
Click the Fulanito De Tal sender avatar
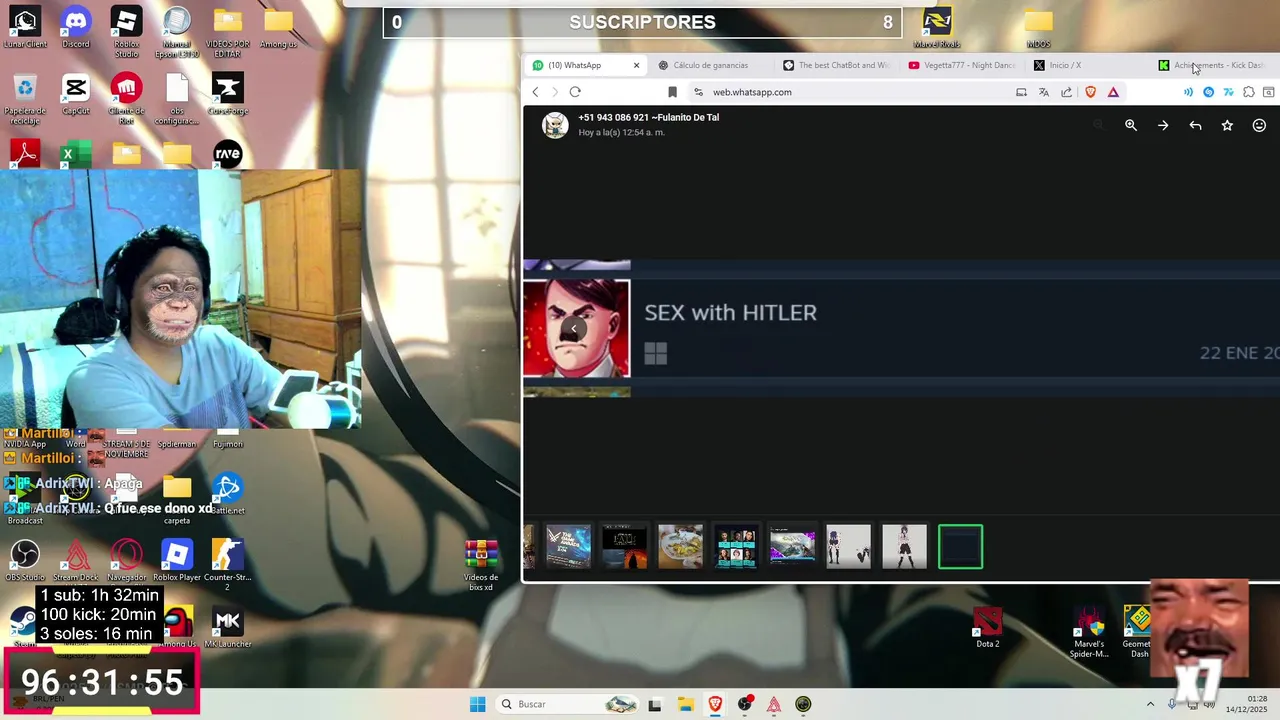coord(555,125)
